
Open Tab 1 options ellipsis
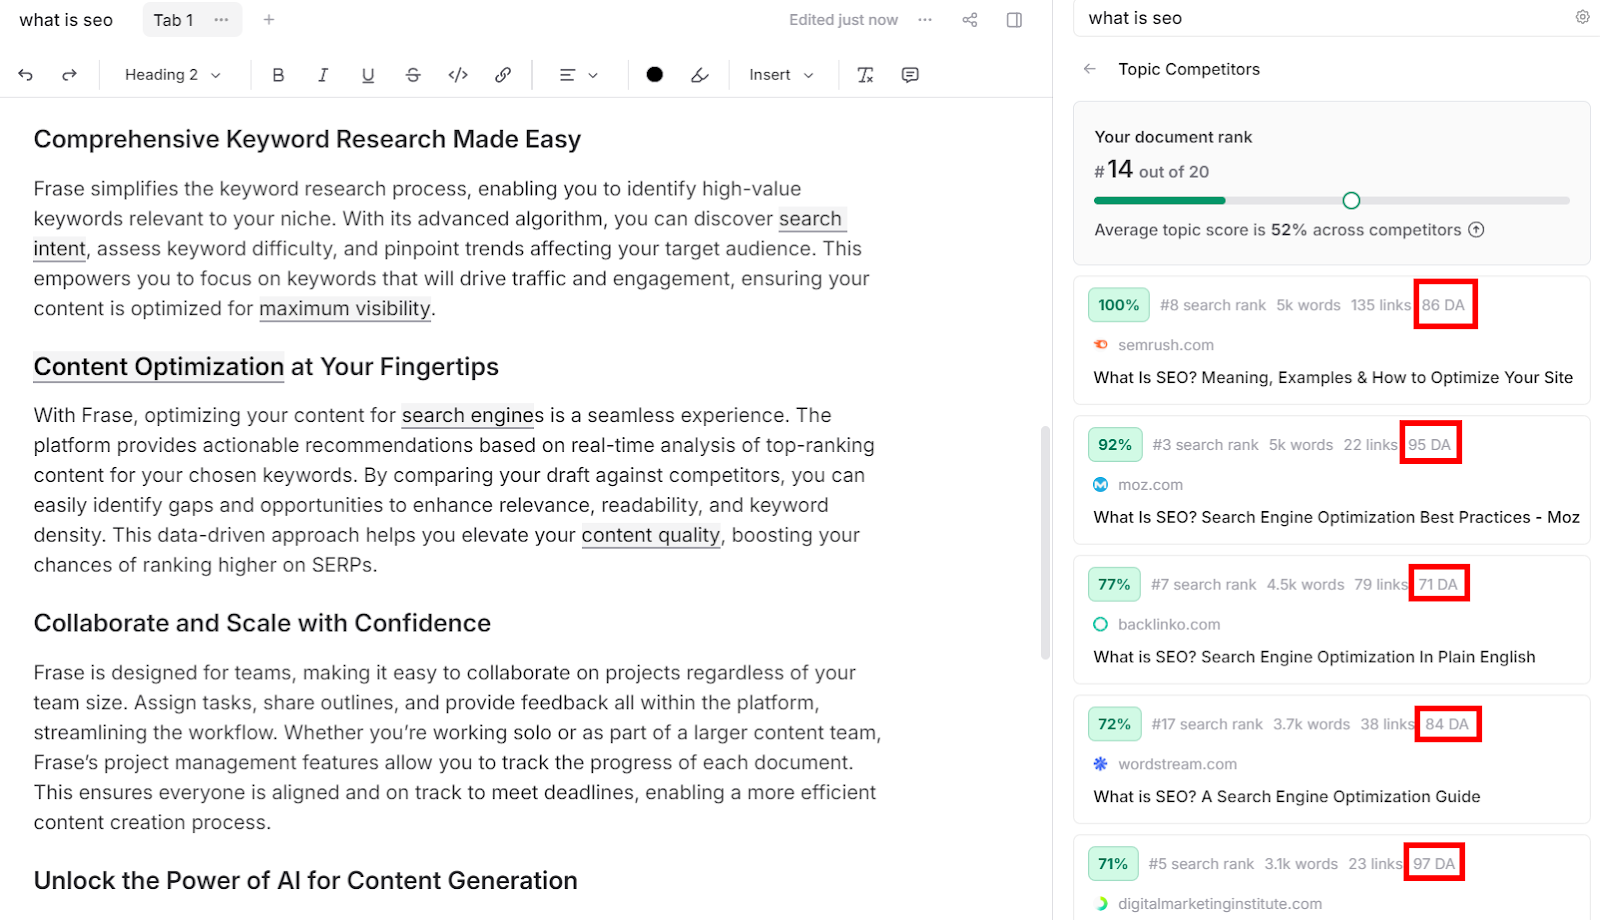tap(221, 20)
